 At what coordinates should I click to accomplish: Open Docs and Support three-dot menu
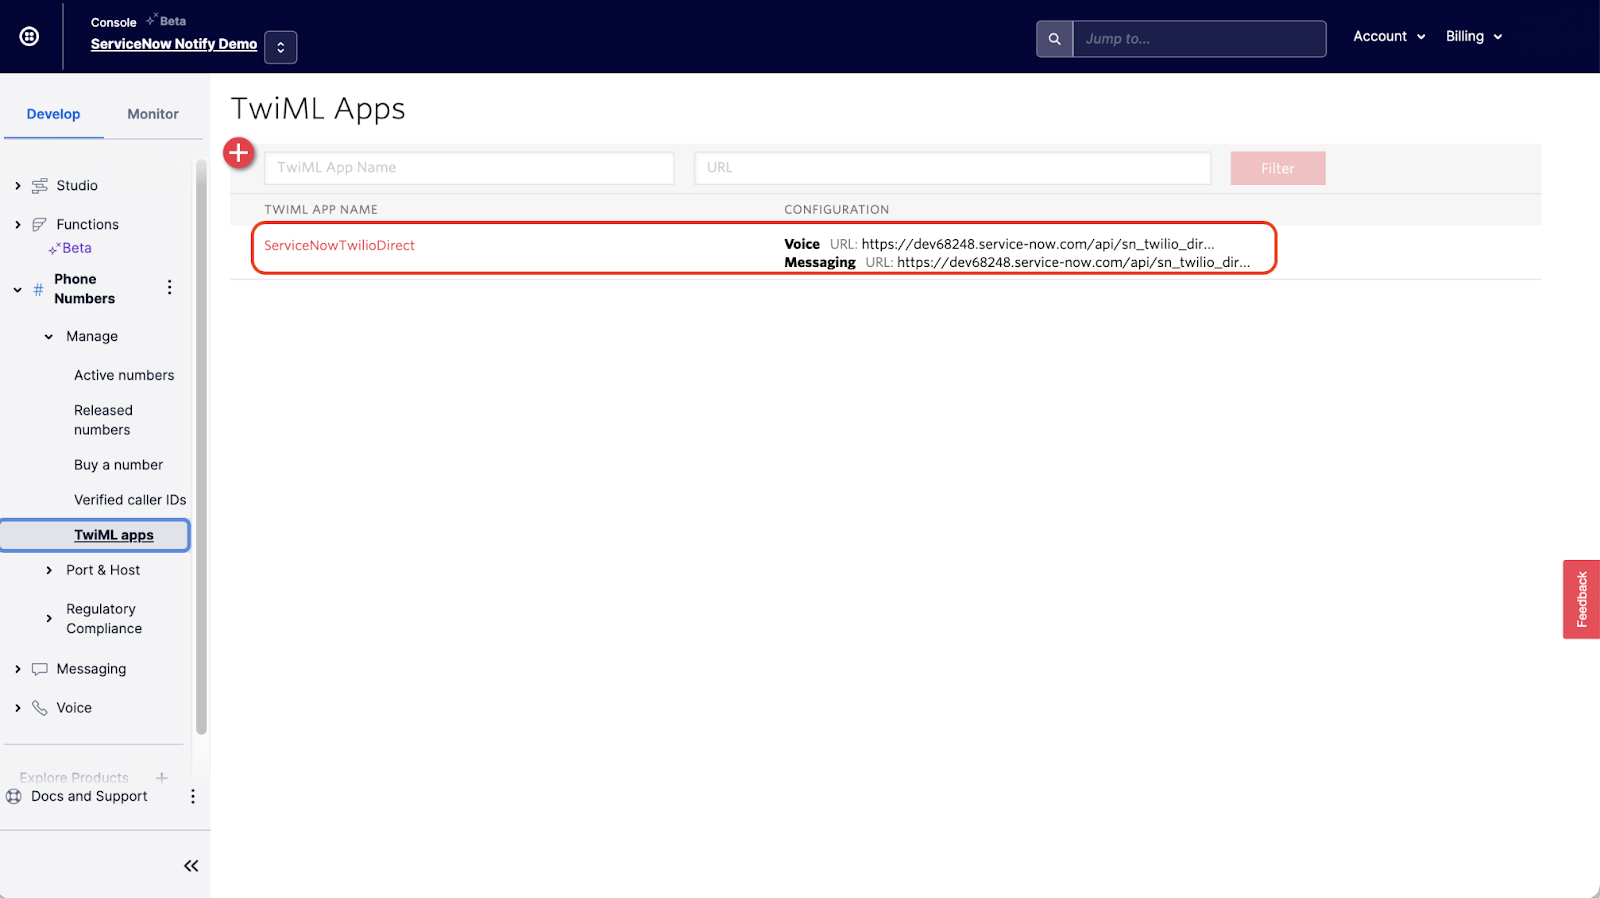point(193,796)
